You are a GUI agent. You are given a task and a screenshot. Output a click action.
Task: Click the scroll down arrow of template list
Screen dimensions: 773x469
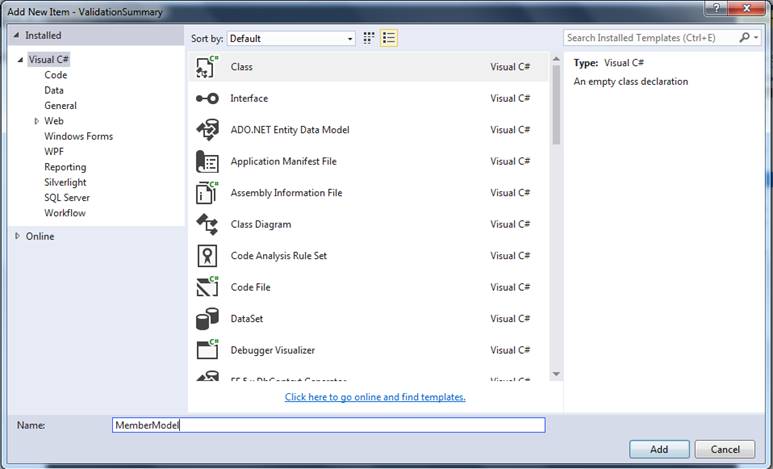(556, 374)
